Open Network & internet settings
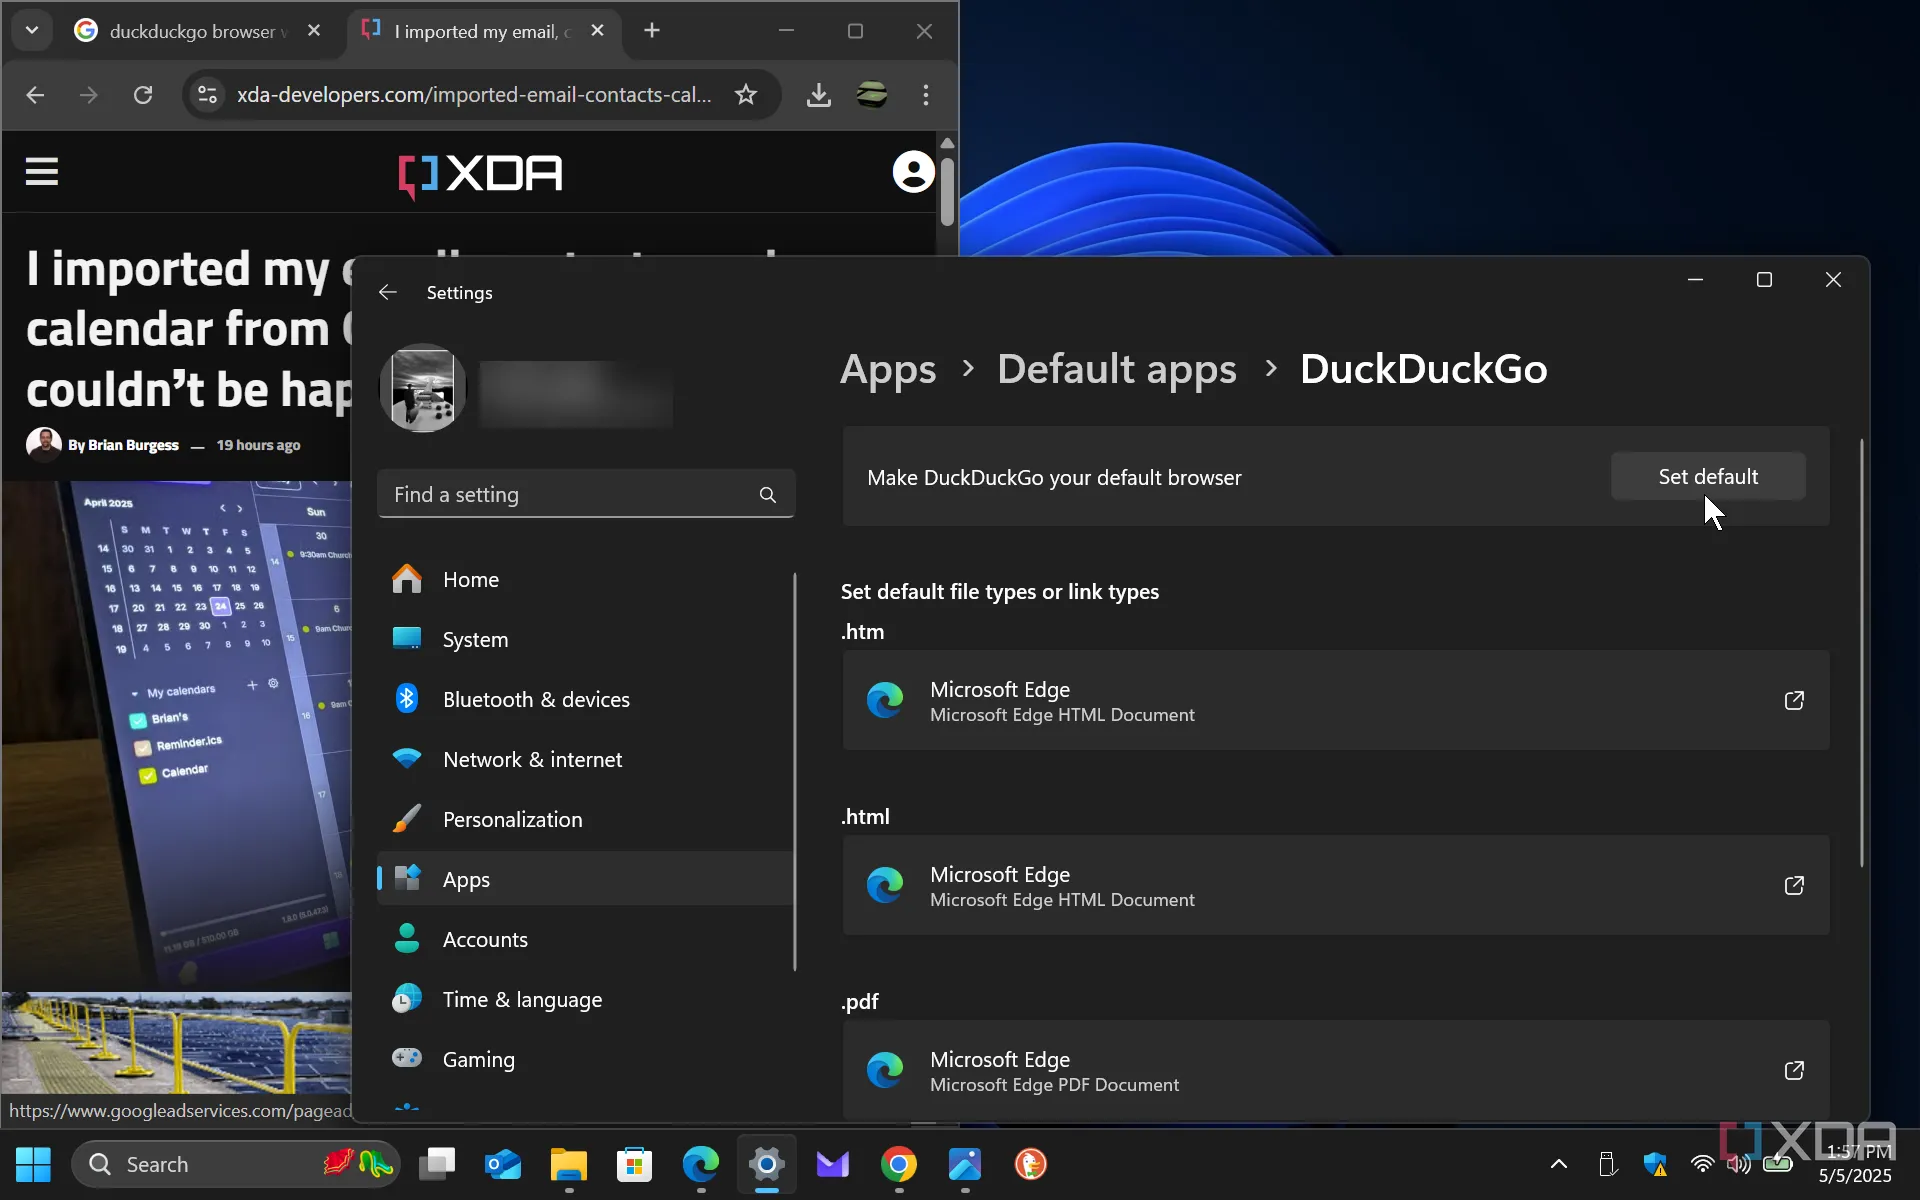This screenshot has width=1920, height=1200. tap(586, 759)
